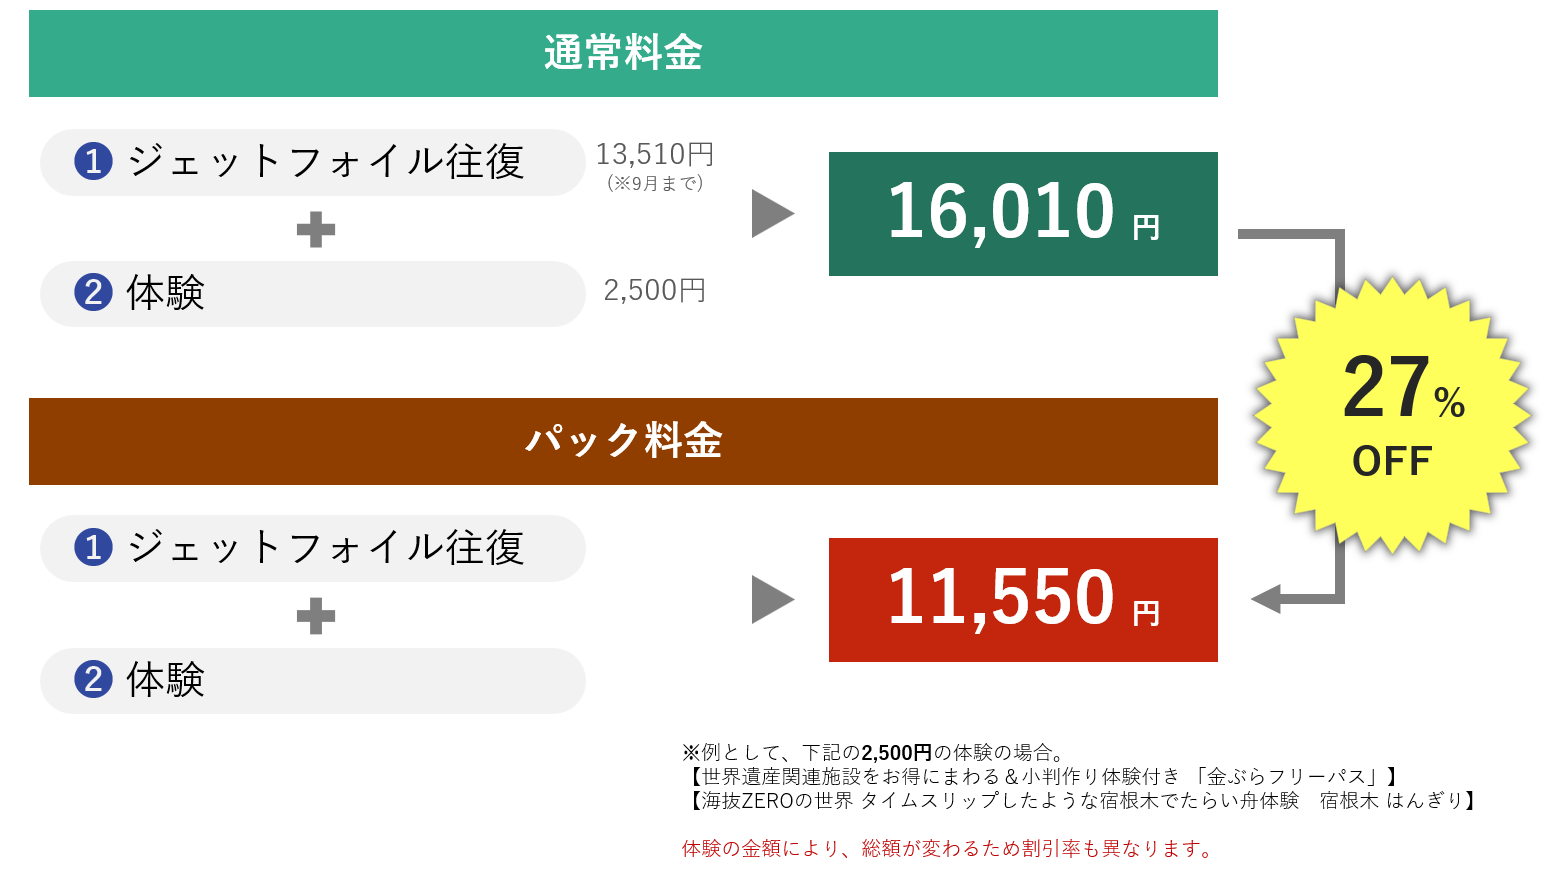The height and width of the screenshot is (881, 1557).
Task: Click the red 11,550円 pack price box
Action: pyautogui.click(x=1023, y=600)
